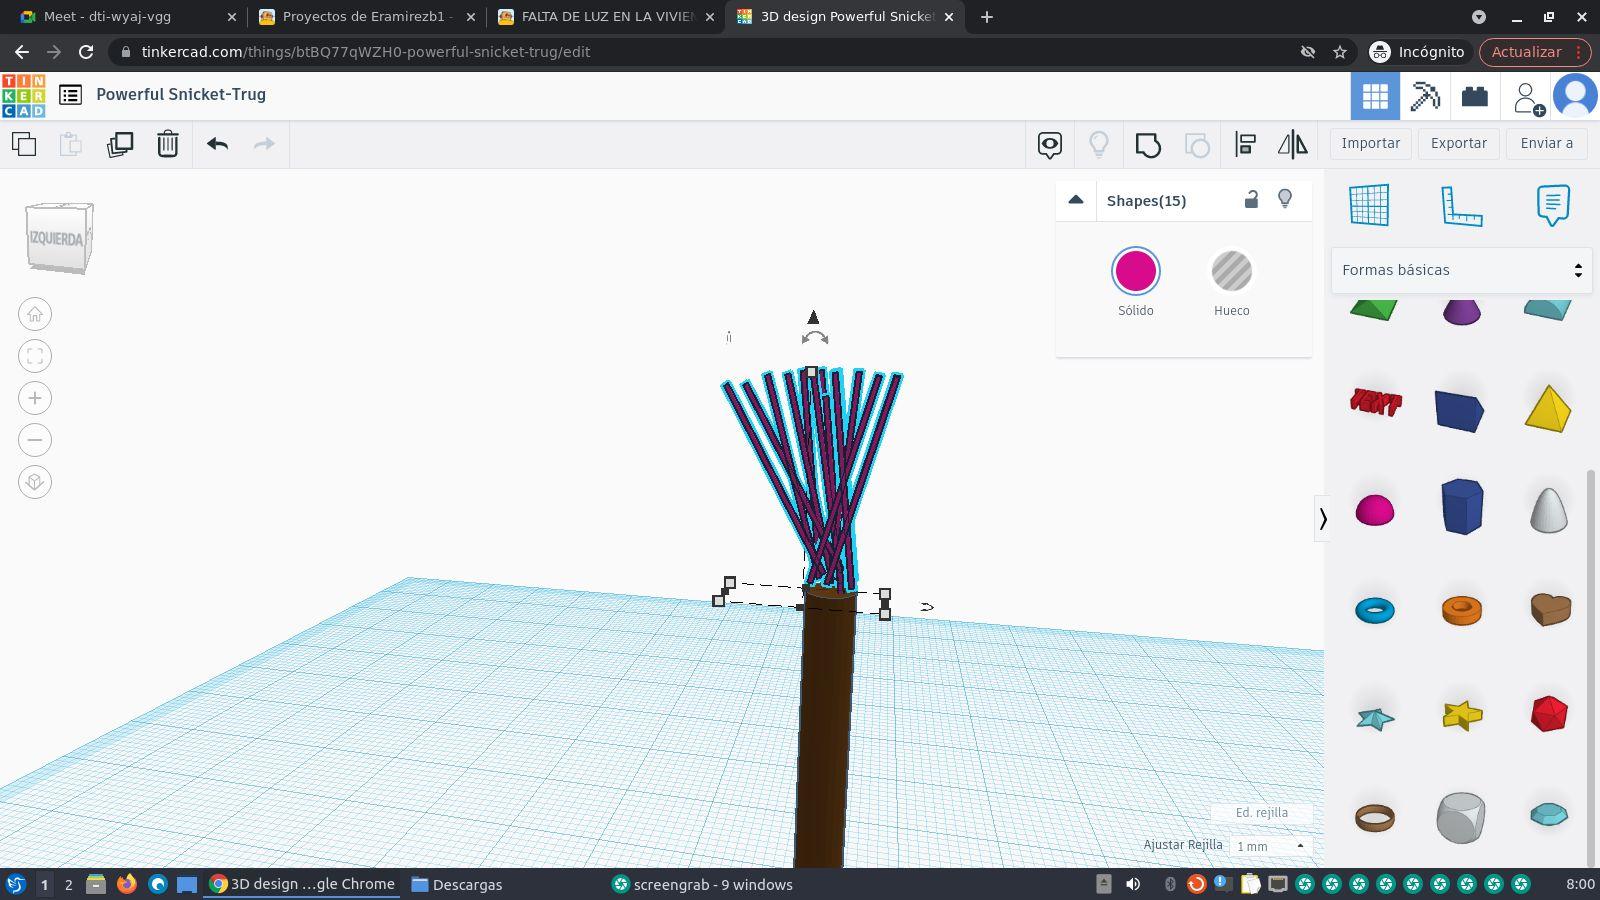Pick the red Text shape
The height and width of the screenshot is (900, 1600).
[x=1376, y=402]
